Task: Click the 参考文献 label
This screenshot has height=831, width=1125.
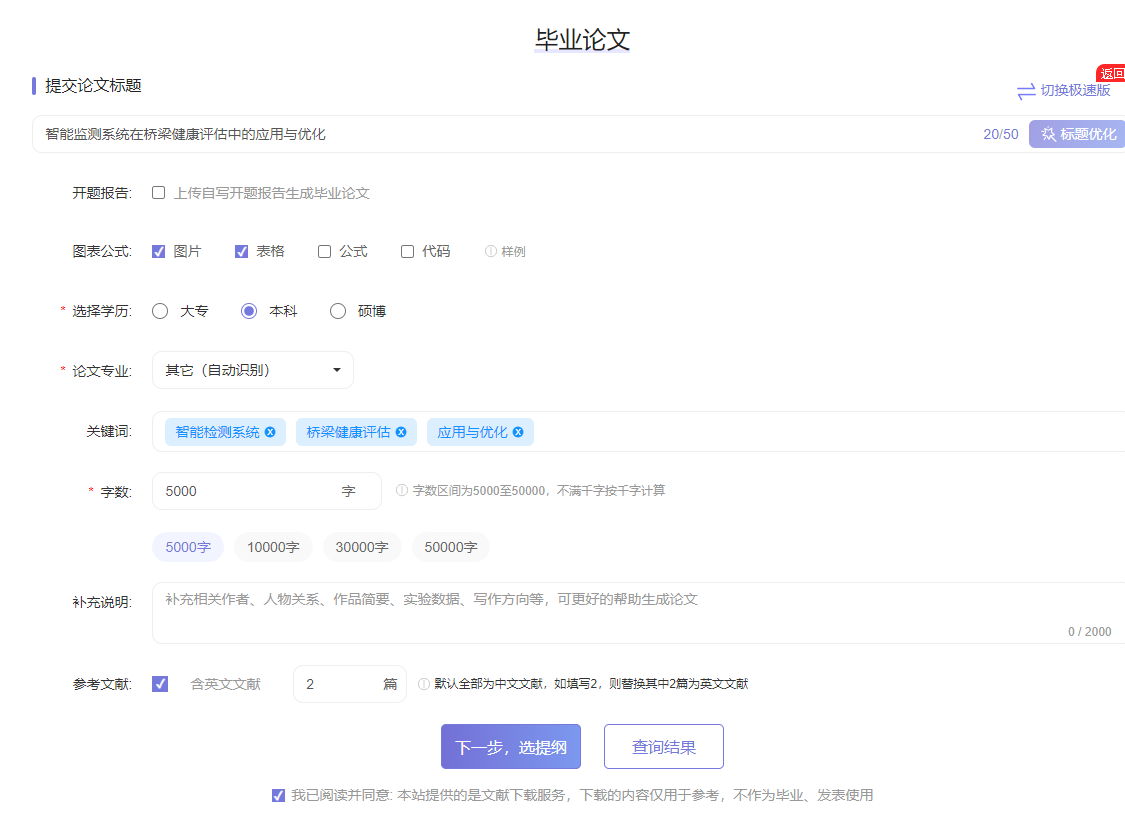Action: click(x=102, y=684)
